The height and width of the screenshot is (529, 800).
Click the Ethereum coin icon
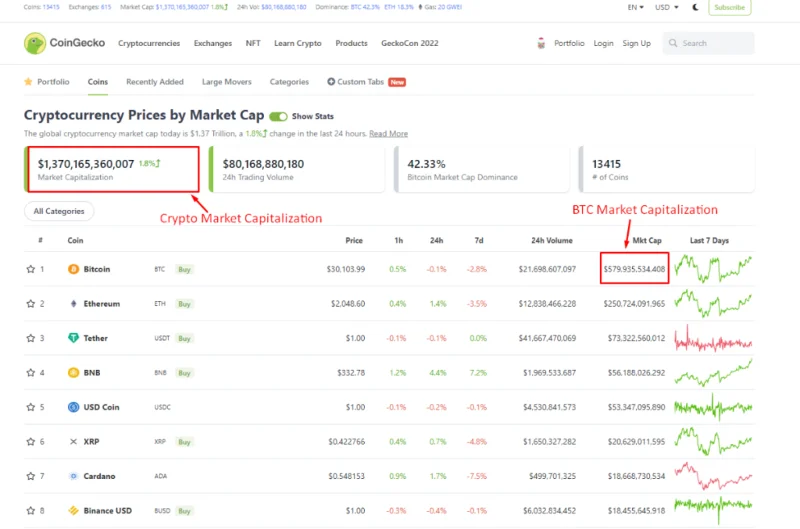[x=73, y=304]
